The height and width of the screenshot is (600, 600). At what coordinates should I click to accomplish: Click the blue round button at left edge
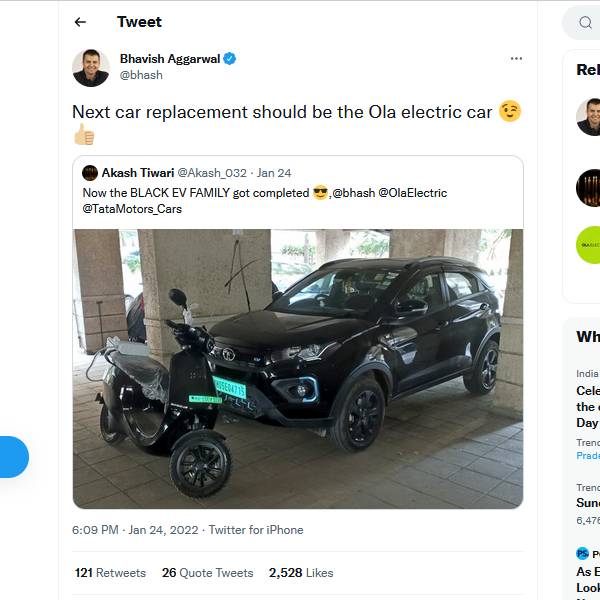pyautogui.click(x=10, y=457)
